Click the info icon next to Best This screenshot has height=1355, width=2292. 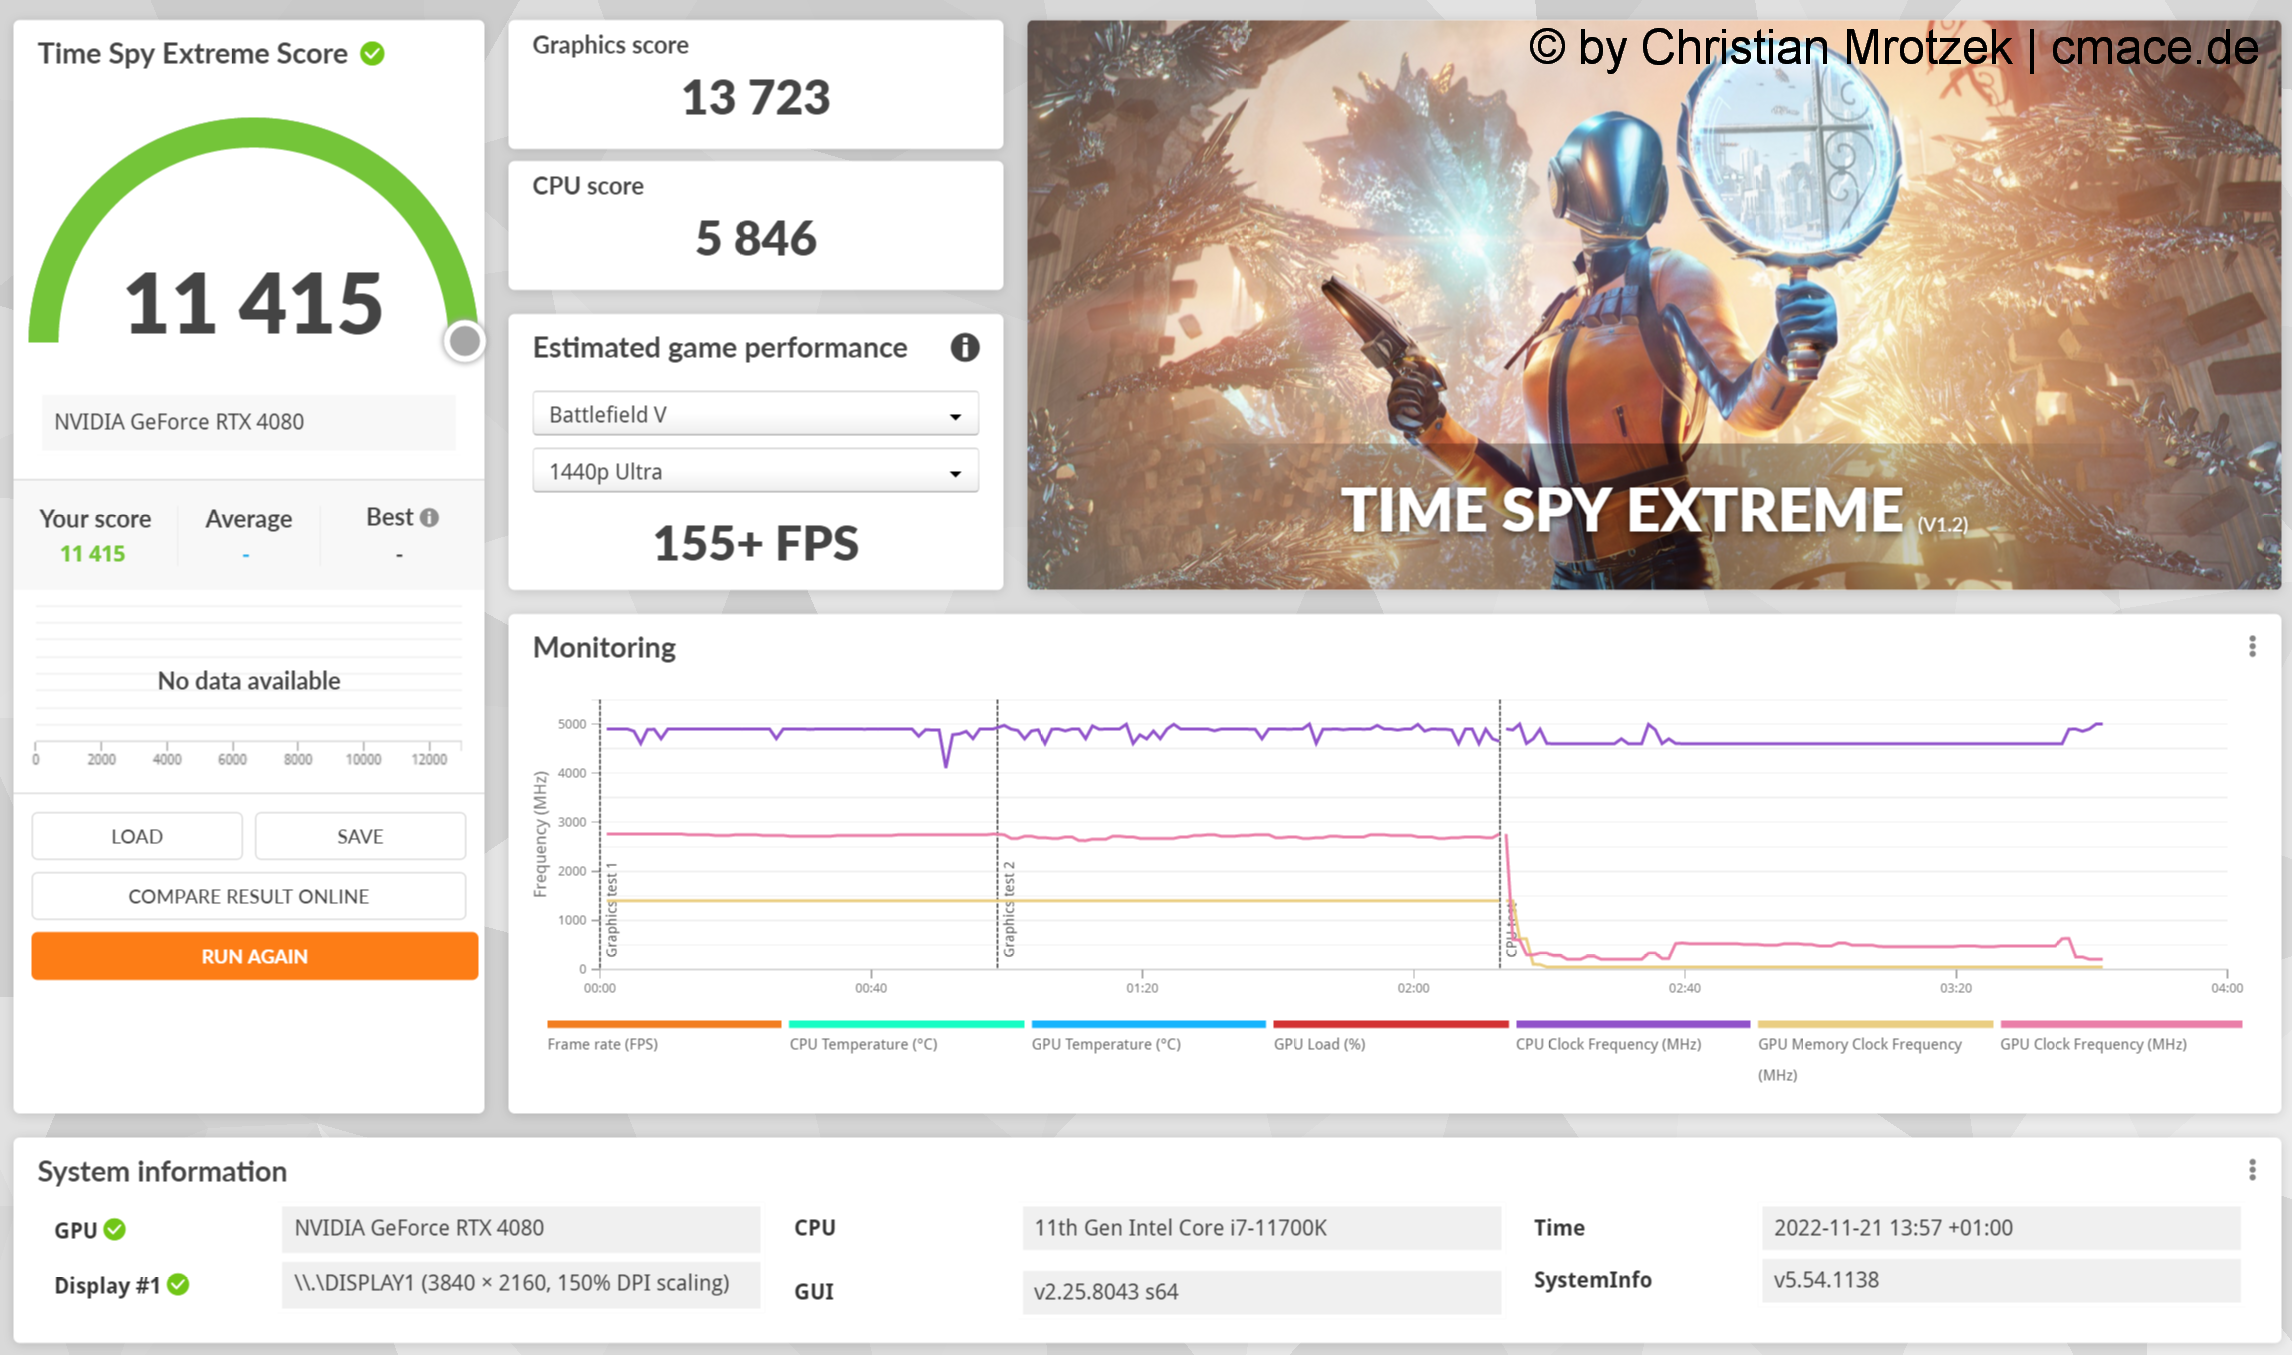(430, 517)
